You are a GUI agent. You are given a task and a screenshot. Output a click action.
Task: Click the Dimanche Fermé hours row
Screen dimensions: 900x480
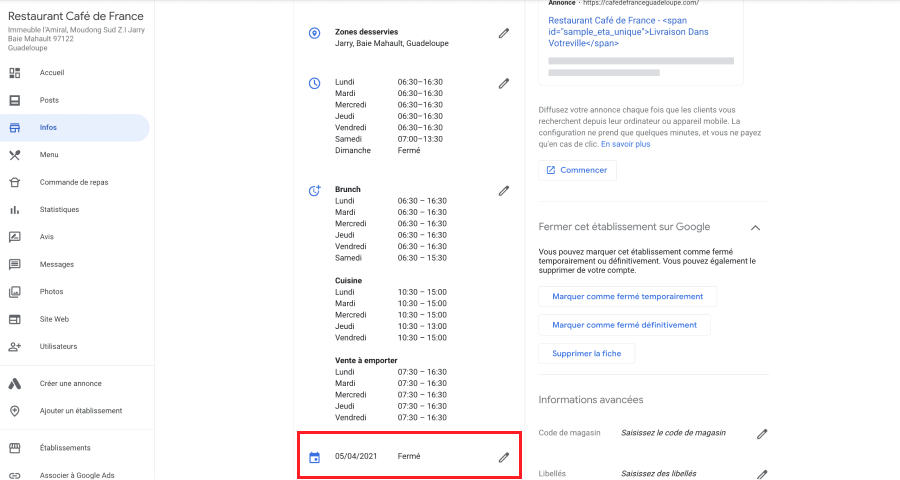pos(378,150)
